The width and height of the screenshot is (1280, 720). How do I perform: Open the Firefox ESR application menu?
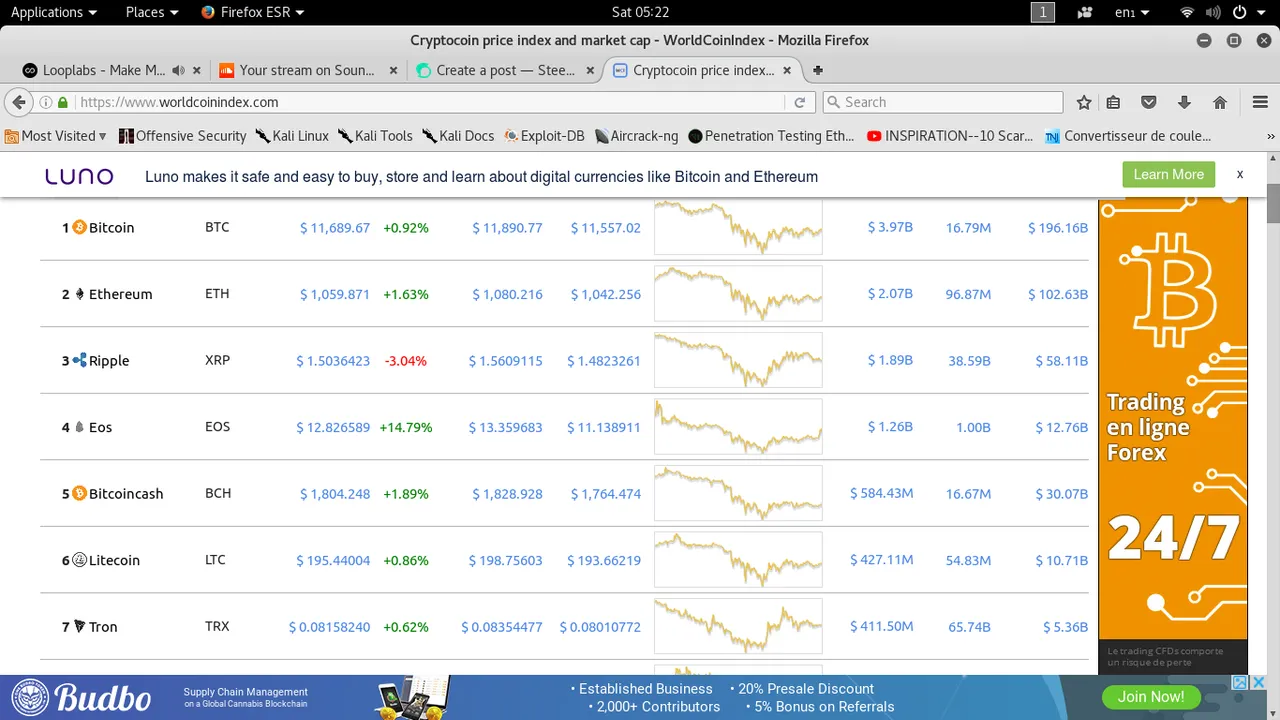(x=252, y=12)
